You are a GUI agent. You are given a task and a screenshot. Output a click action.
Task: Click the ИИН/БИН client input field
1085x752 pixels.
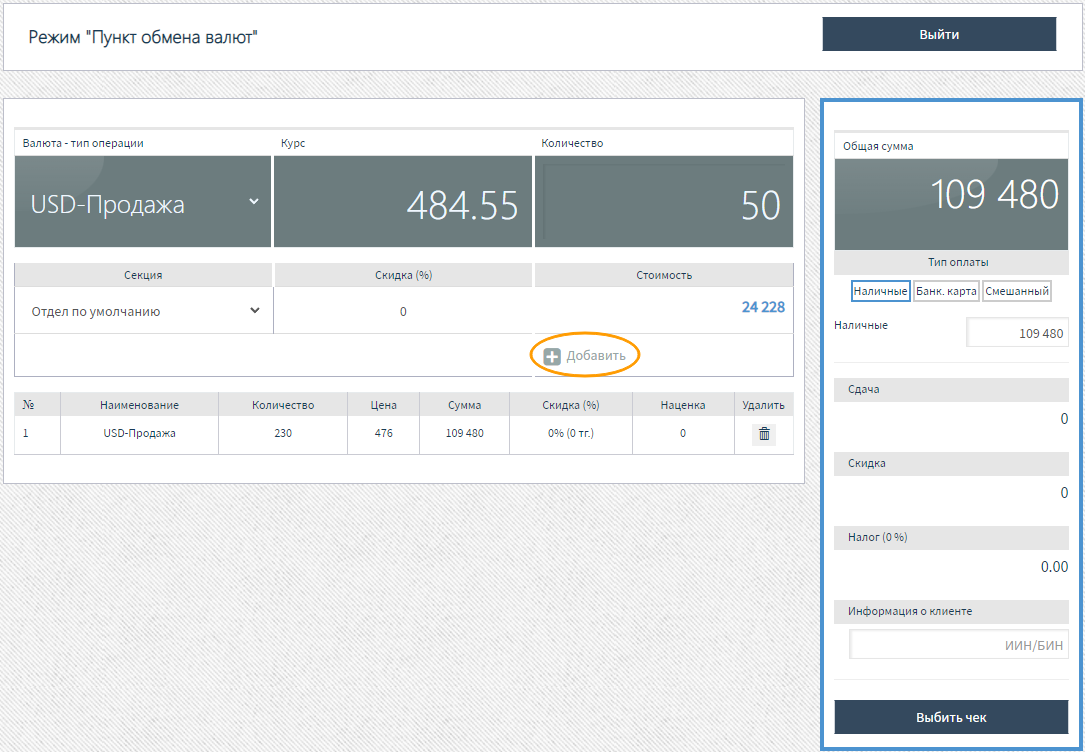coord(959,645)
